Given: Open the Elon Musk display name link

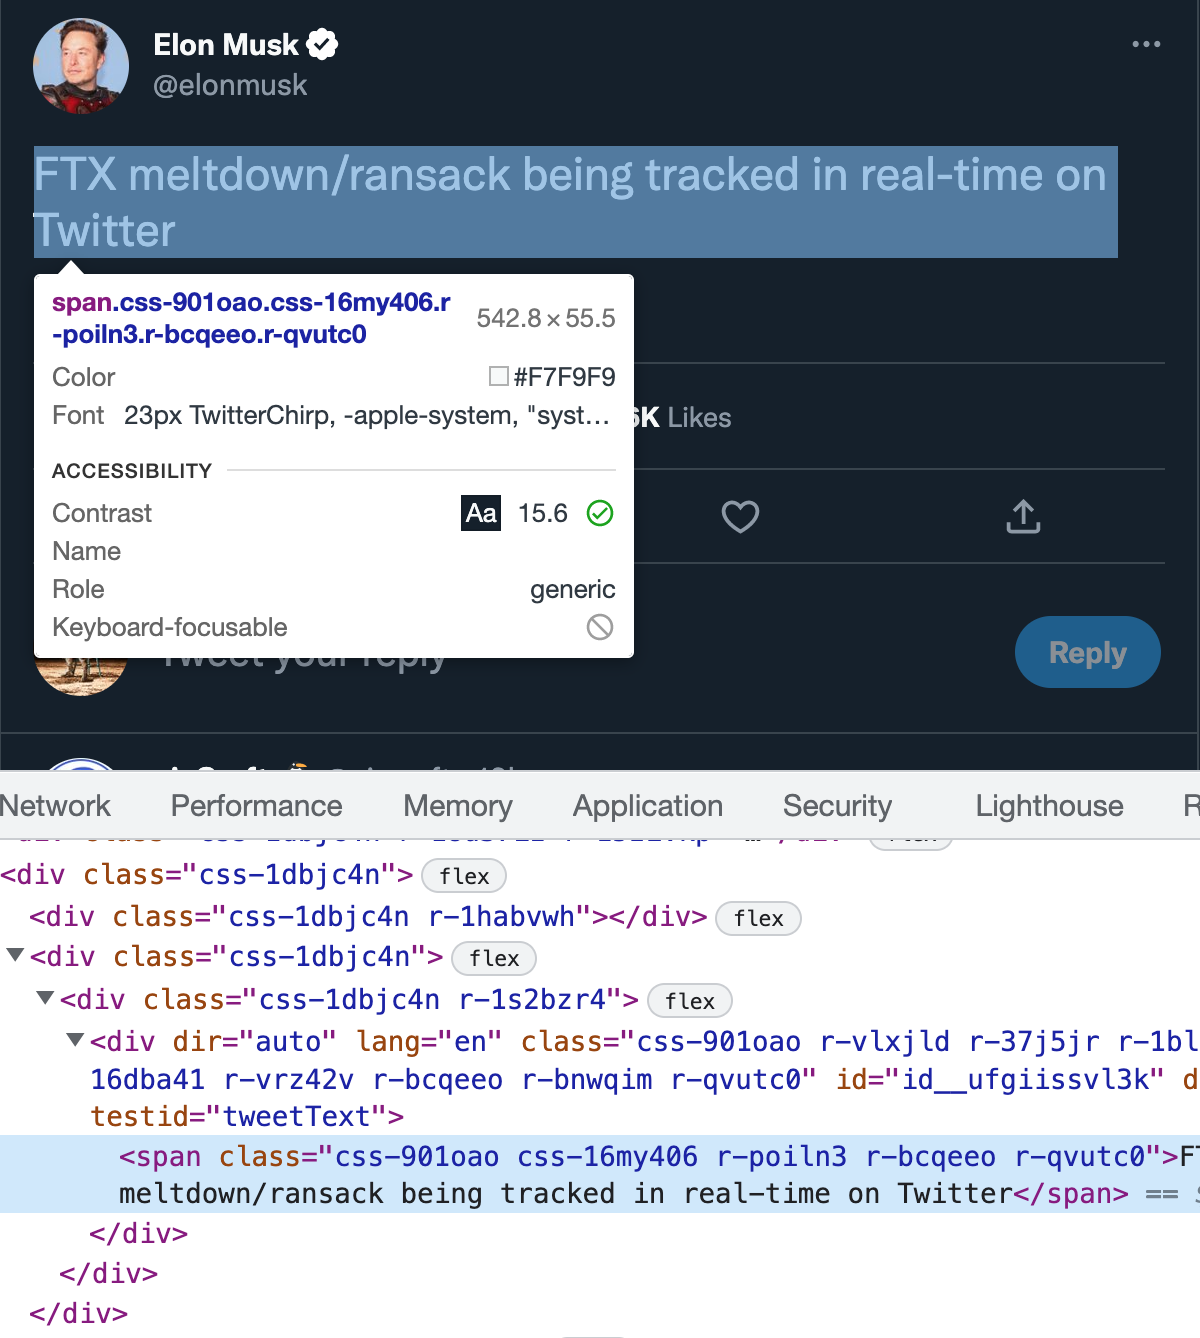Looking at the screenshot, I should [x=226, y=45].
